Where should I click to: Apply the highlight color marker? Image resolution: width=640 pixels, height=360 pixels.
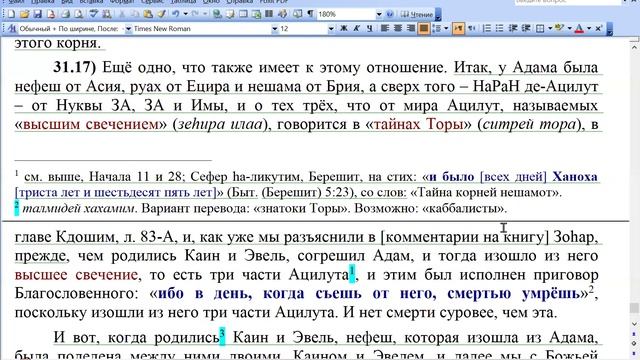(559, 28)
